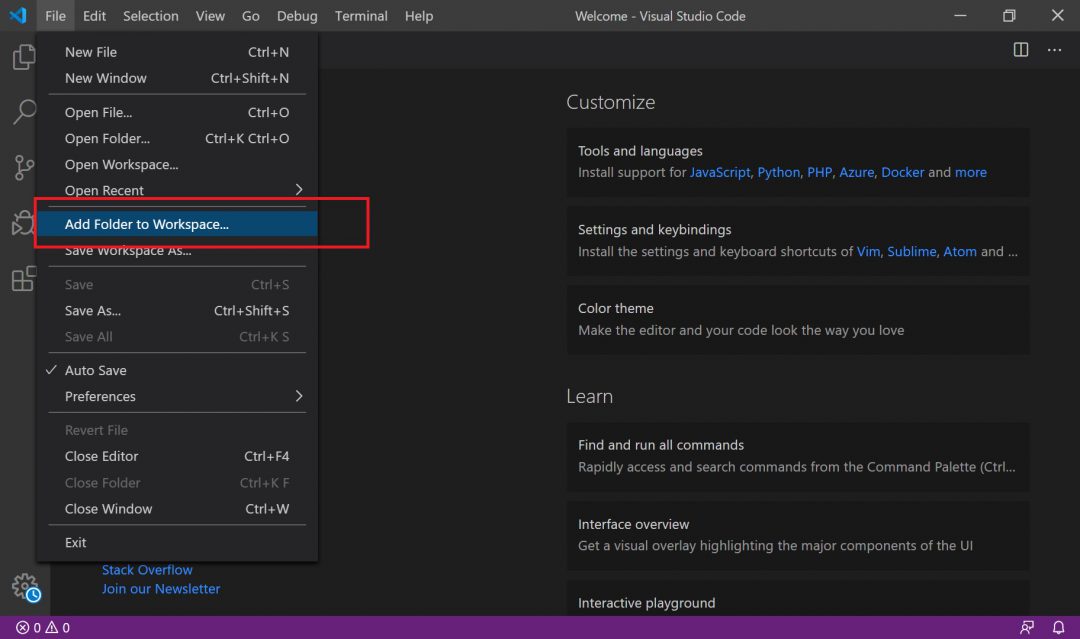Screen dimensions: 1080x639
Task: Open the Debug menu
Action: coord(297,15)
